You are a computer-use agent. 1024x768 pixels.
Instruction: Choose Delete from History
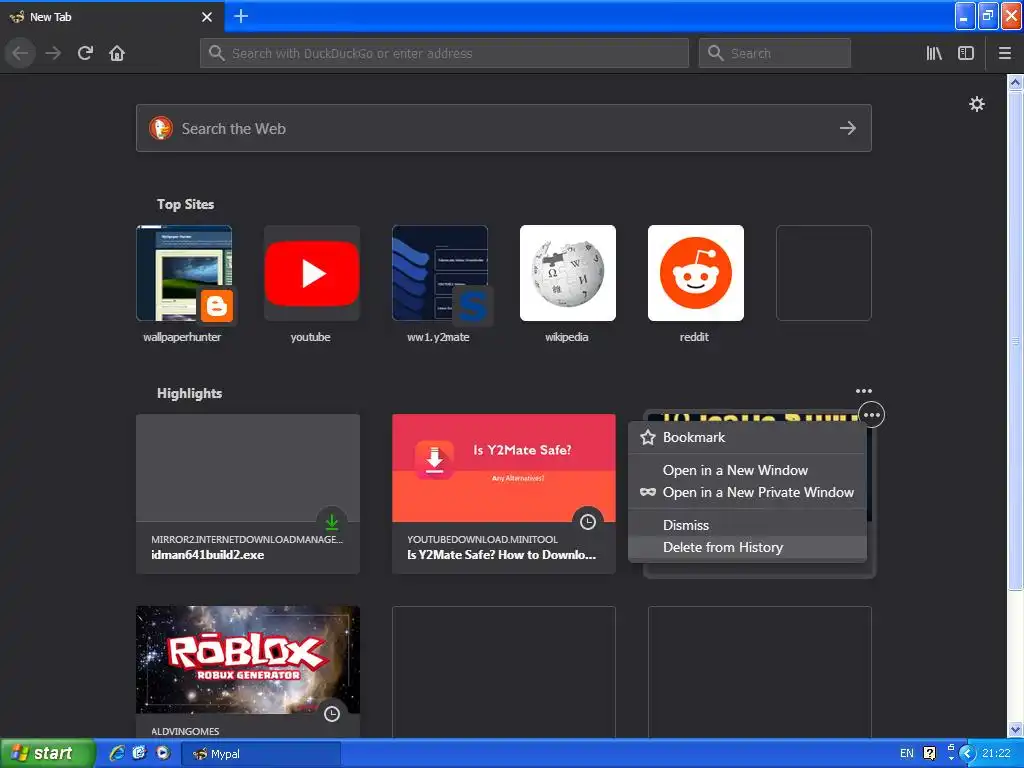point(747,547)
